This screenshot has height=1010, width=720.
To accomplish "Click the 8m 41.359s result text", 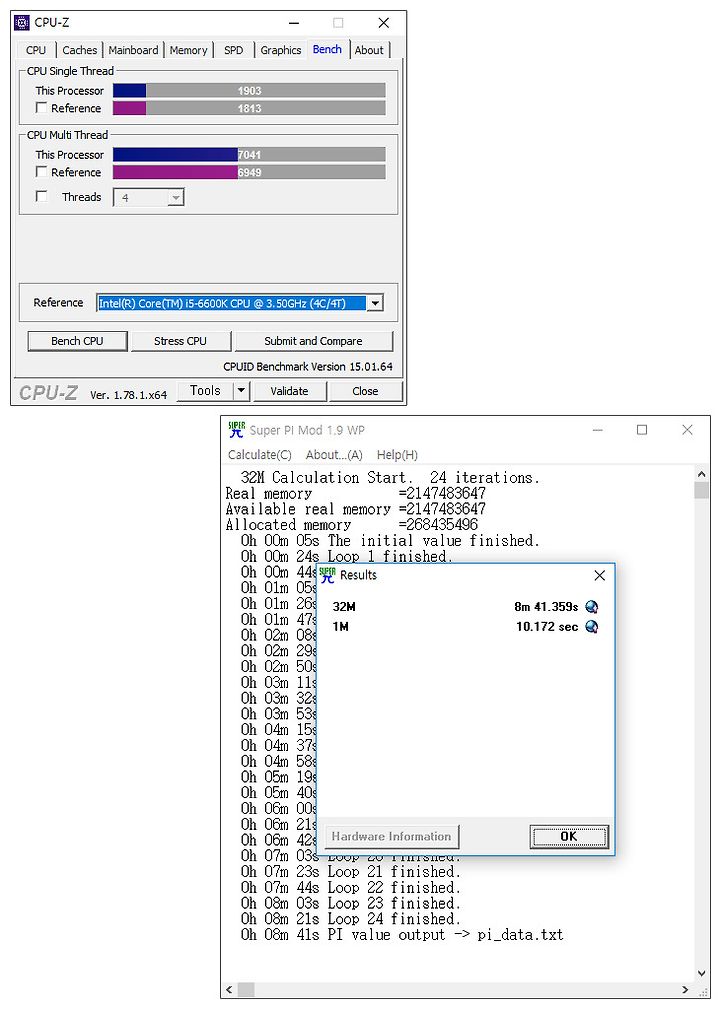I will [x=546, y=607].
